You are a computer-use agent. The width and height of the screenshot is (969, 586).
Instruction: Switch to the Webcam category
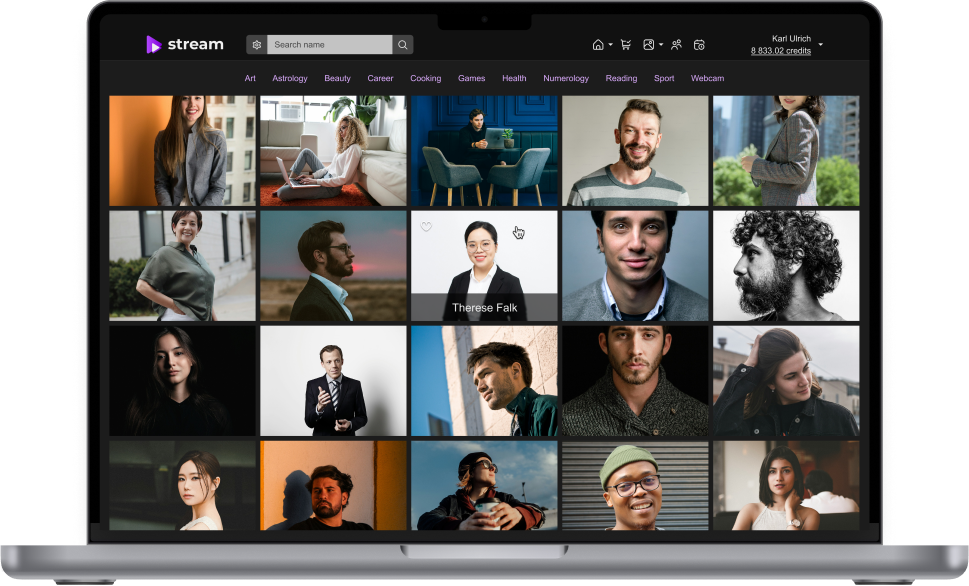point(707,78)
